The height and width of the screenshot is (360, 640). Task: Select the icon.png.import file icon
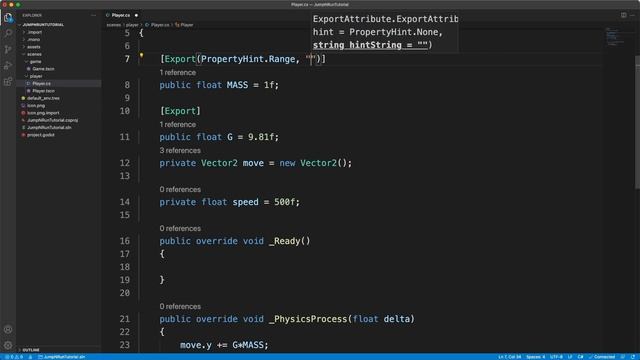[23, 113]
